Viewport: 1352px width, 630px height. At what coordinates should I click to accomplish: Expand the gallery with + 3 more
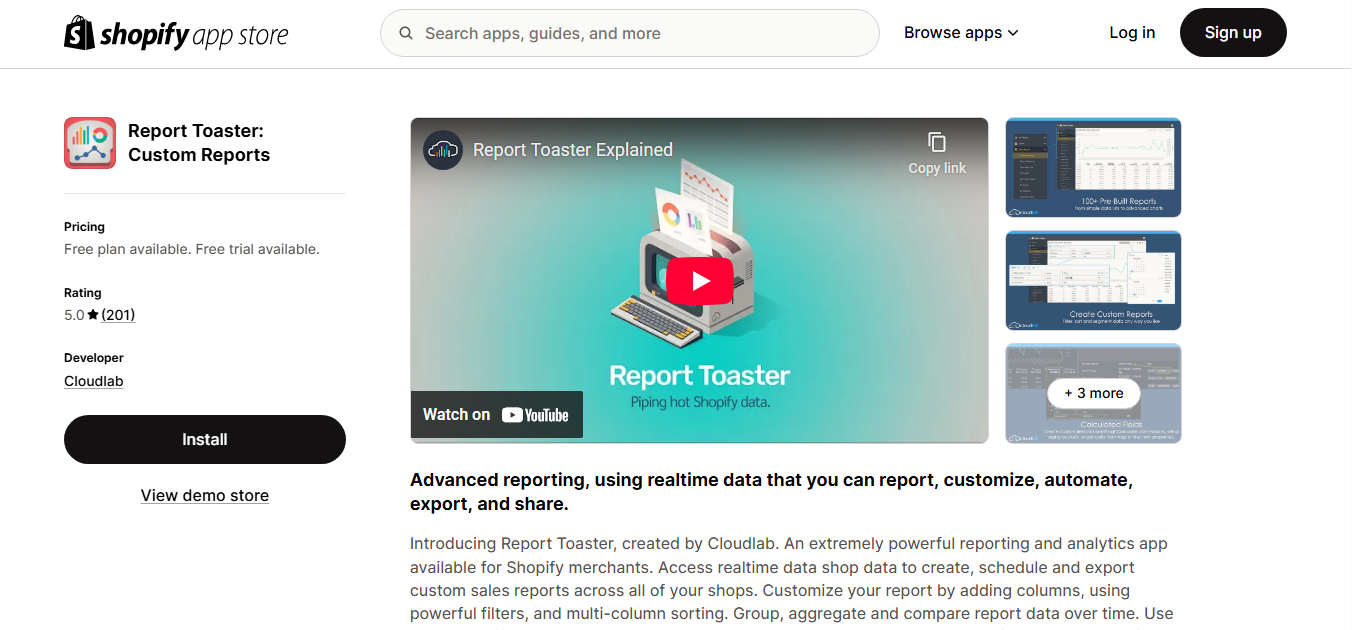click(x=1093, y=393)
